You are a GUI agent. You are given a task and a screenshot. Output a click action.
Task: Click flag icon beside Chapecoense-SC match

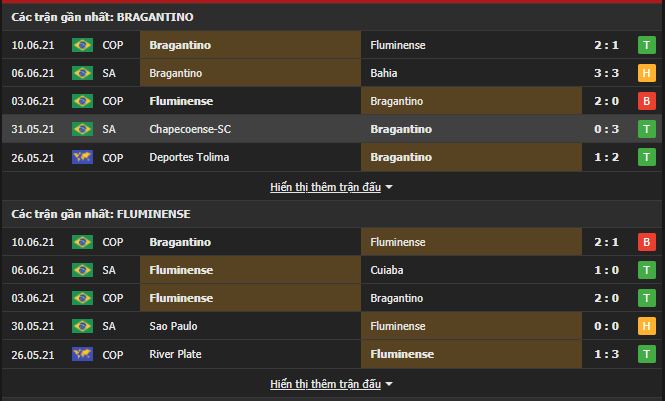[82, 129]
